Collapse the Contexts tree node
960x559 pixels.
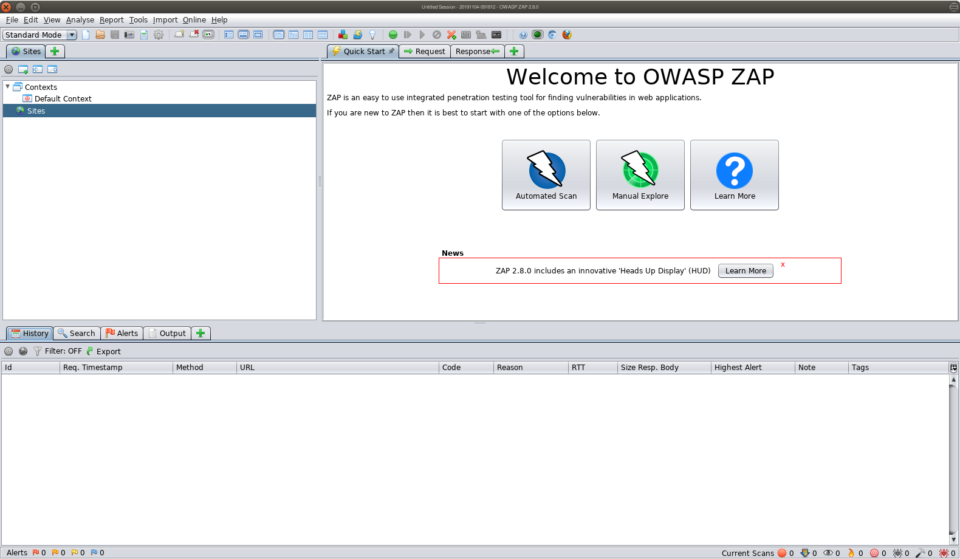click(x=7, y=87)
